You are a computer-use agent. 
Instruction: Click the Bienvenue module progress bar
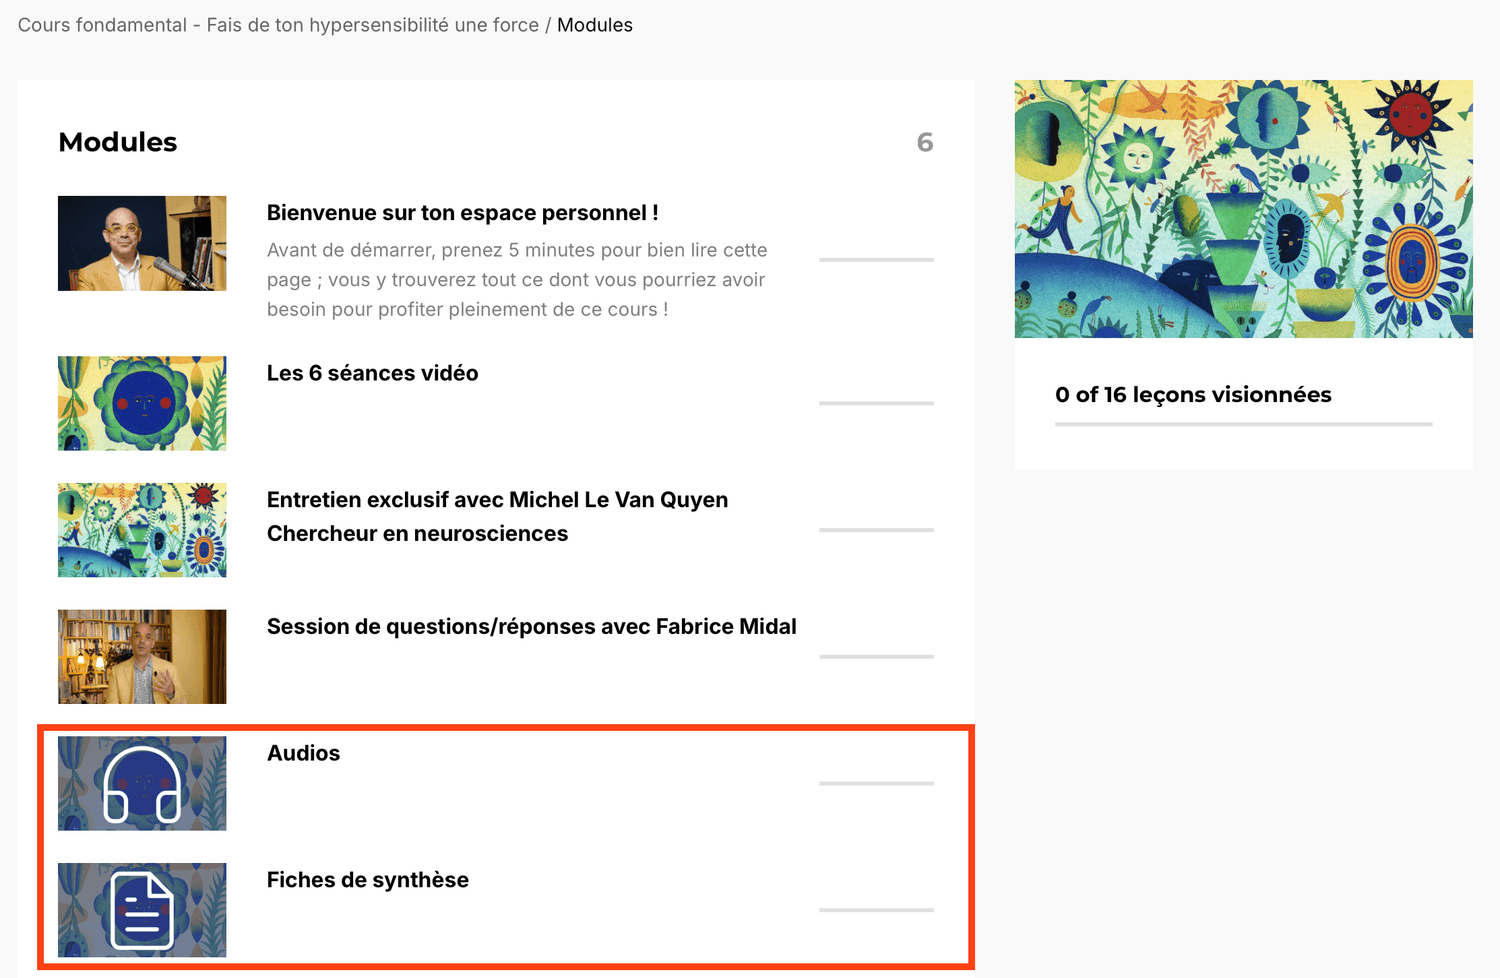(876, 260)
